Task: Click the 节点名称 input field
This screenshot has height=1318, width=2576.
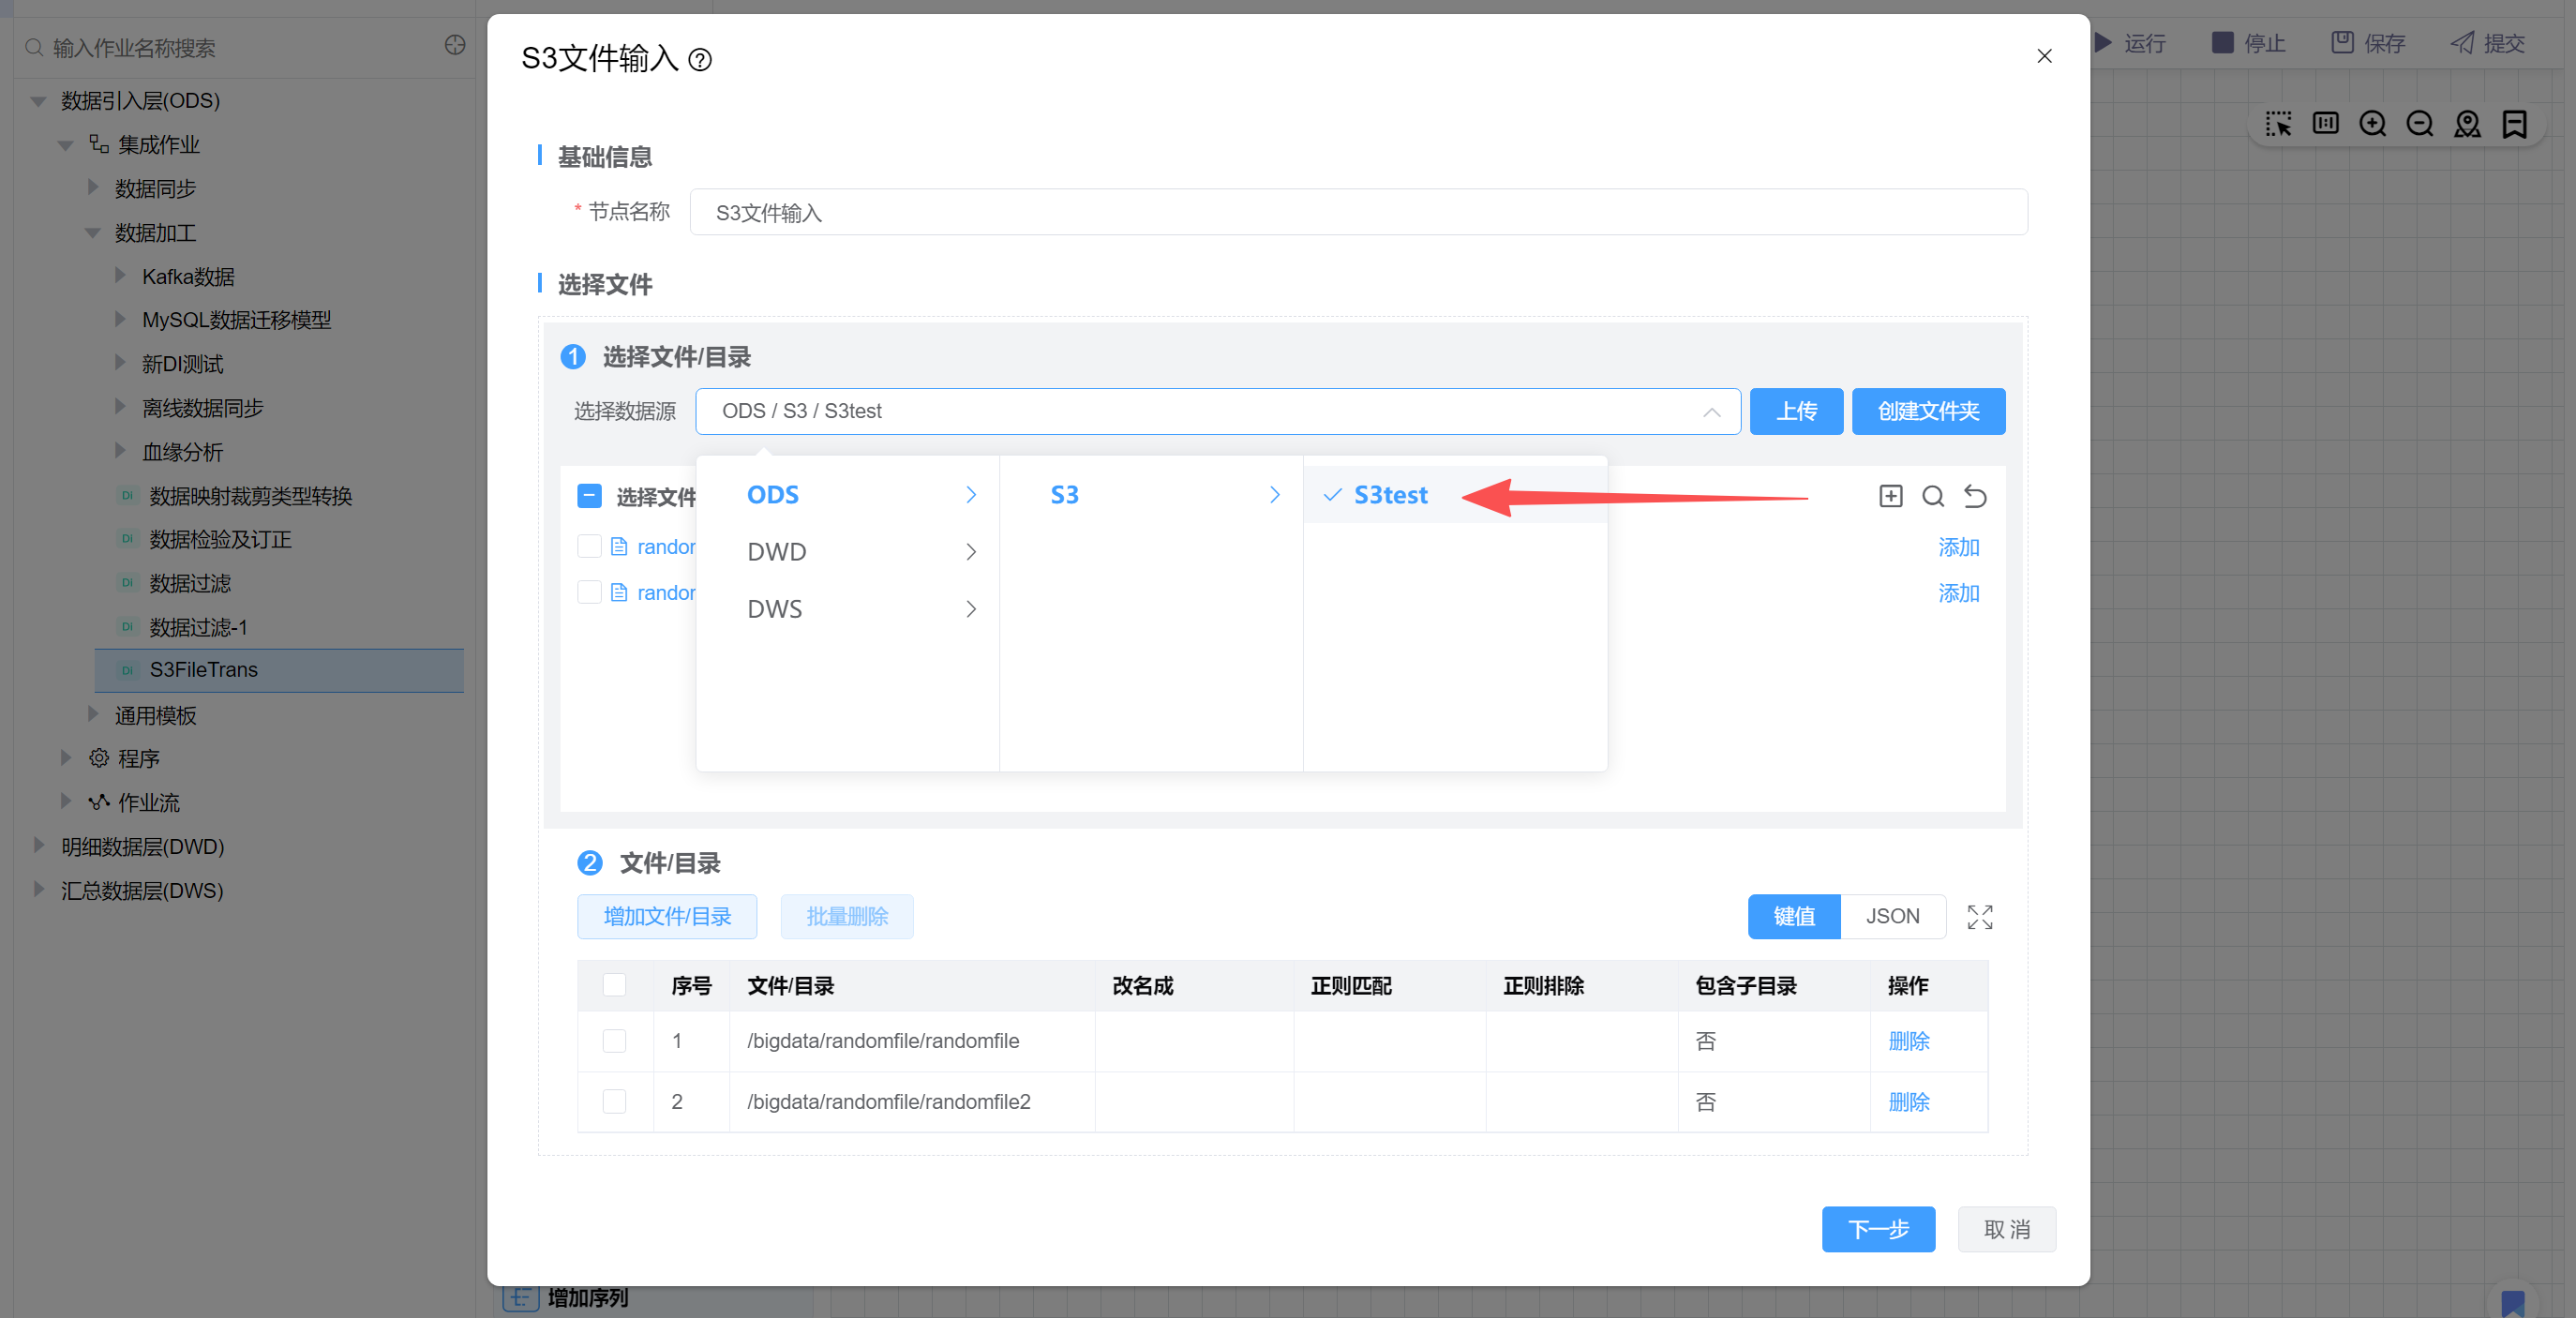Action: [1357, 212]
